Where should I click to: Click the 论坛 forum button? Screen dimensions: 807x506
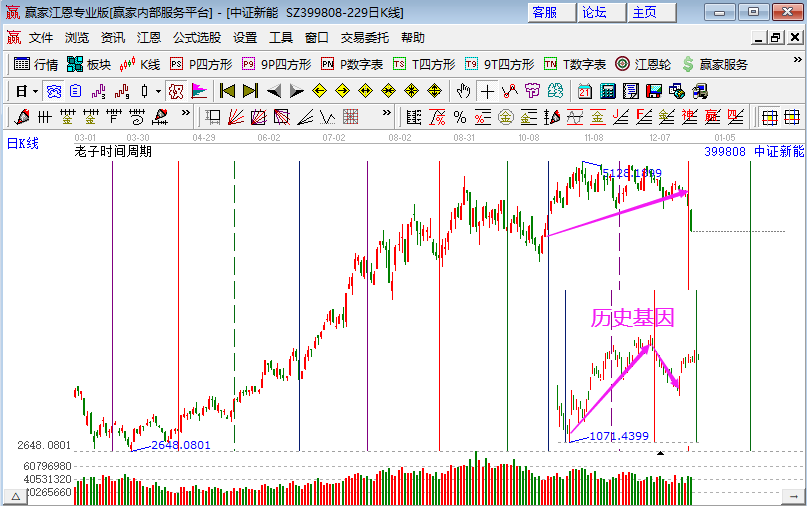(x=602, y=12)
